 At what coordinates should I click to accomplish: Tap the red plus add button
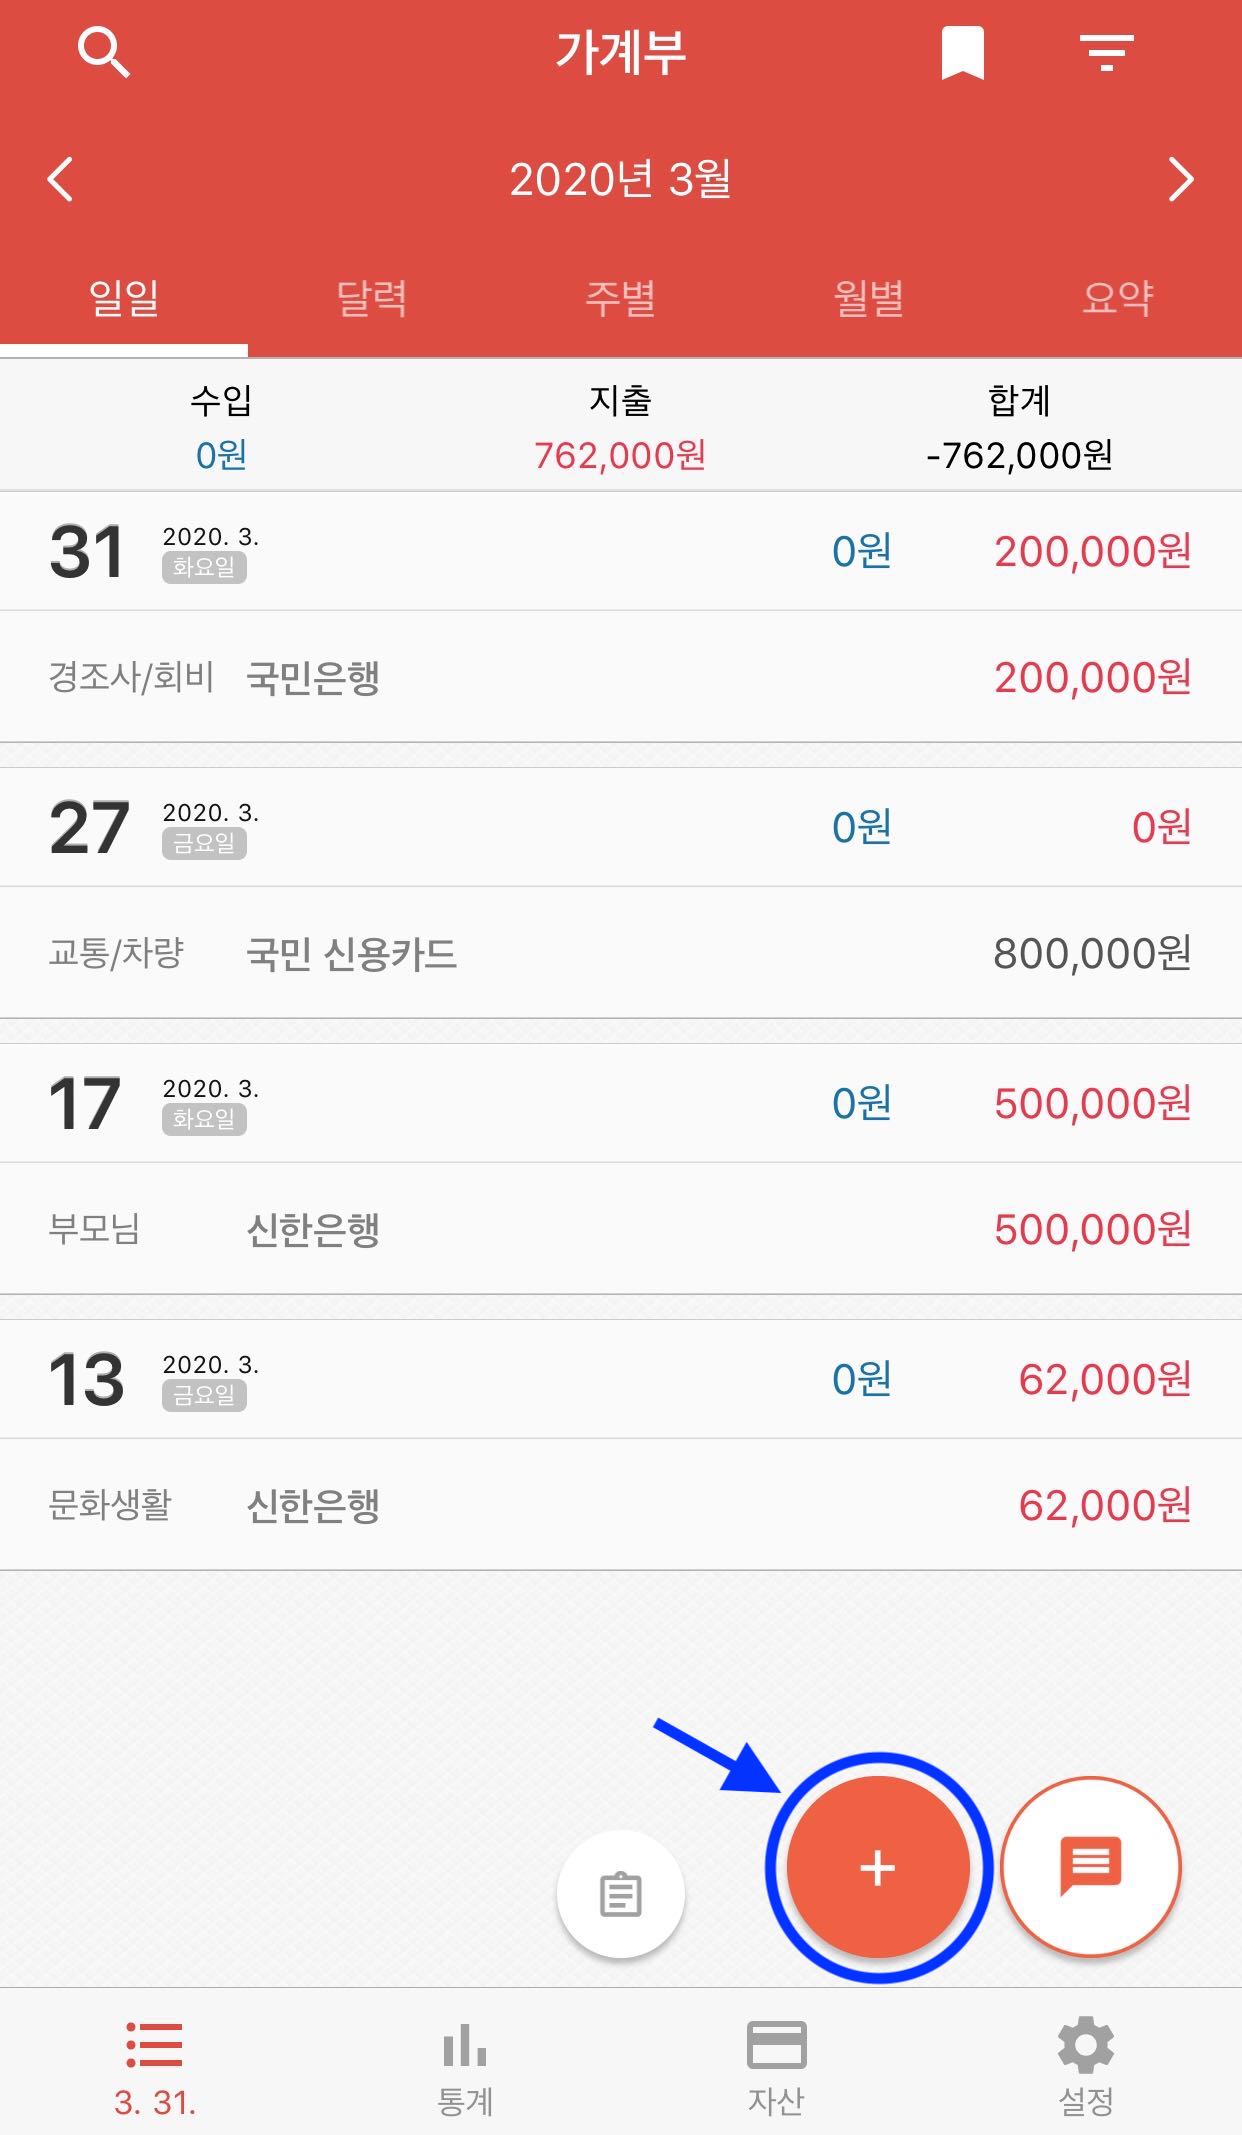[x=878, y=1867]
